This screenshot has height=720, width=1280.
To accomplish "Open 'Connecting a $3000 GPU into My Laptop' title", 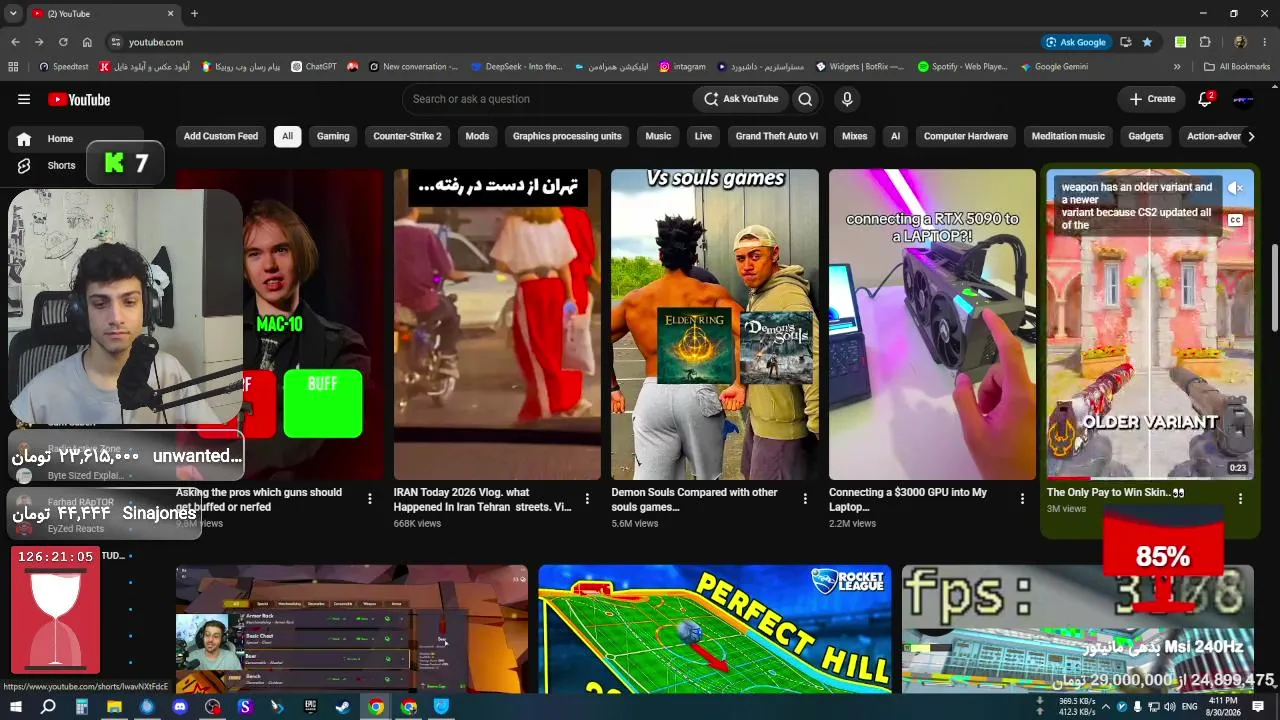I will coord(908,499).
